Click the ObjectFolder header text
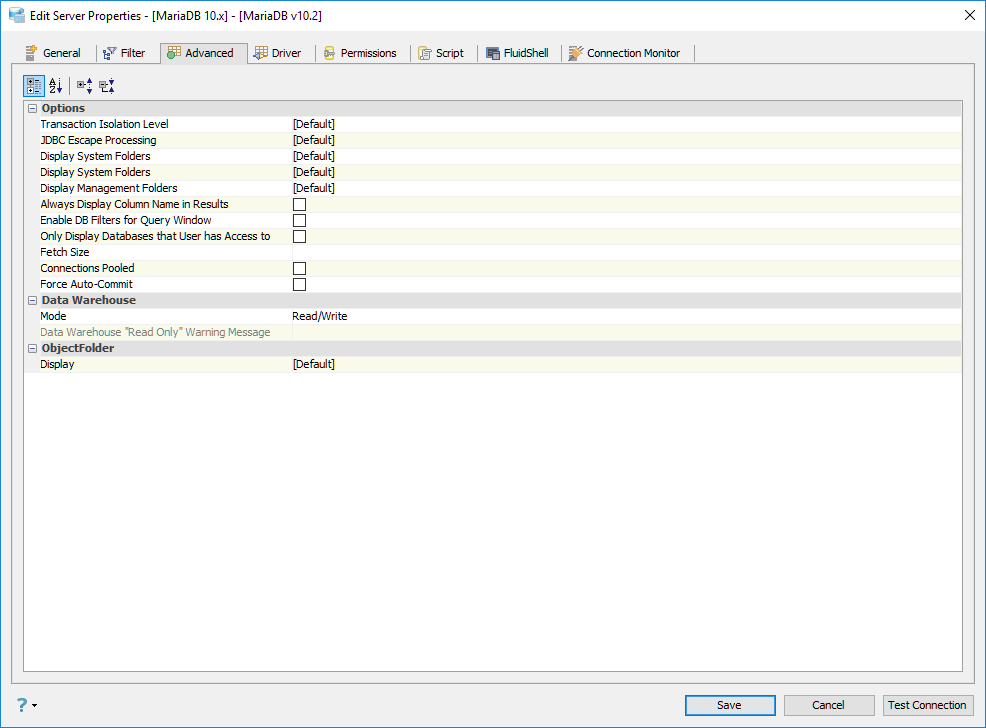This screenshot has width=986, height=728. [78, 348]
